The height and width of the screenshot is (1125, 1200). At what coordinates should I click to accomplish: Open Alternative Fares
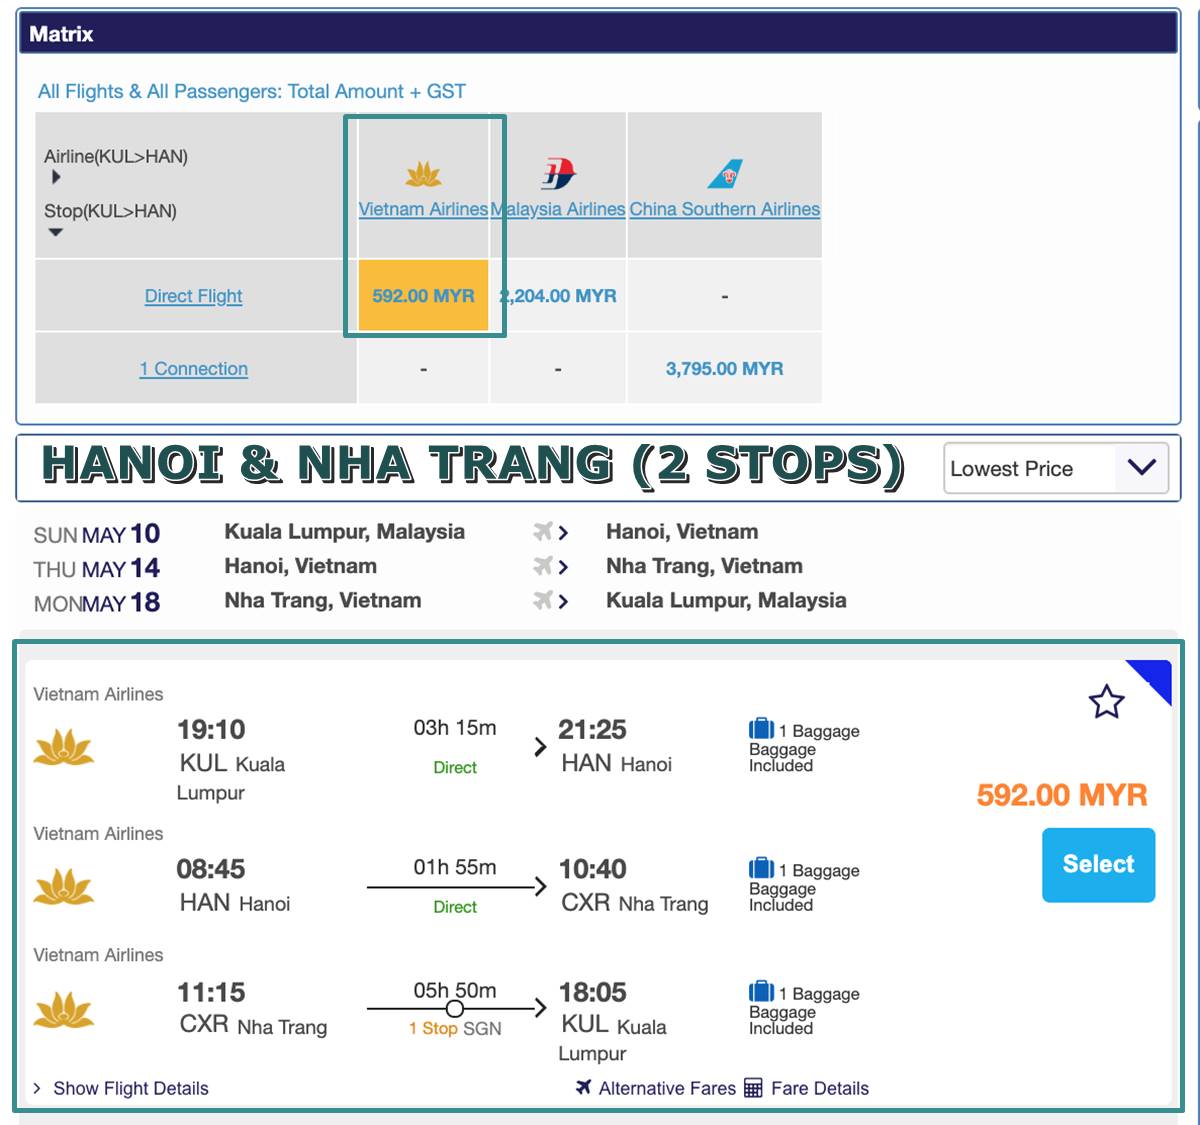[667, 1088]
